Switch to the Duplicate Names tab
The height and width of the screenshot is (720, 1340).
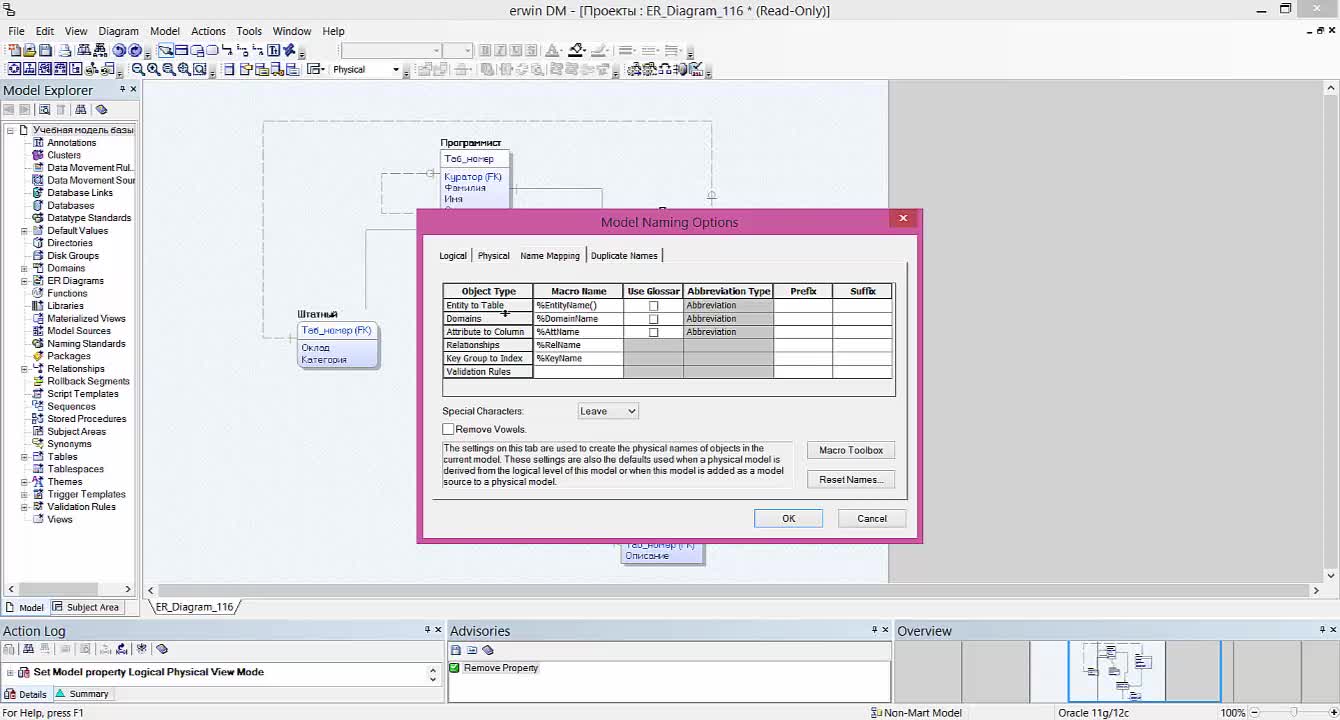point(624,256)
